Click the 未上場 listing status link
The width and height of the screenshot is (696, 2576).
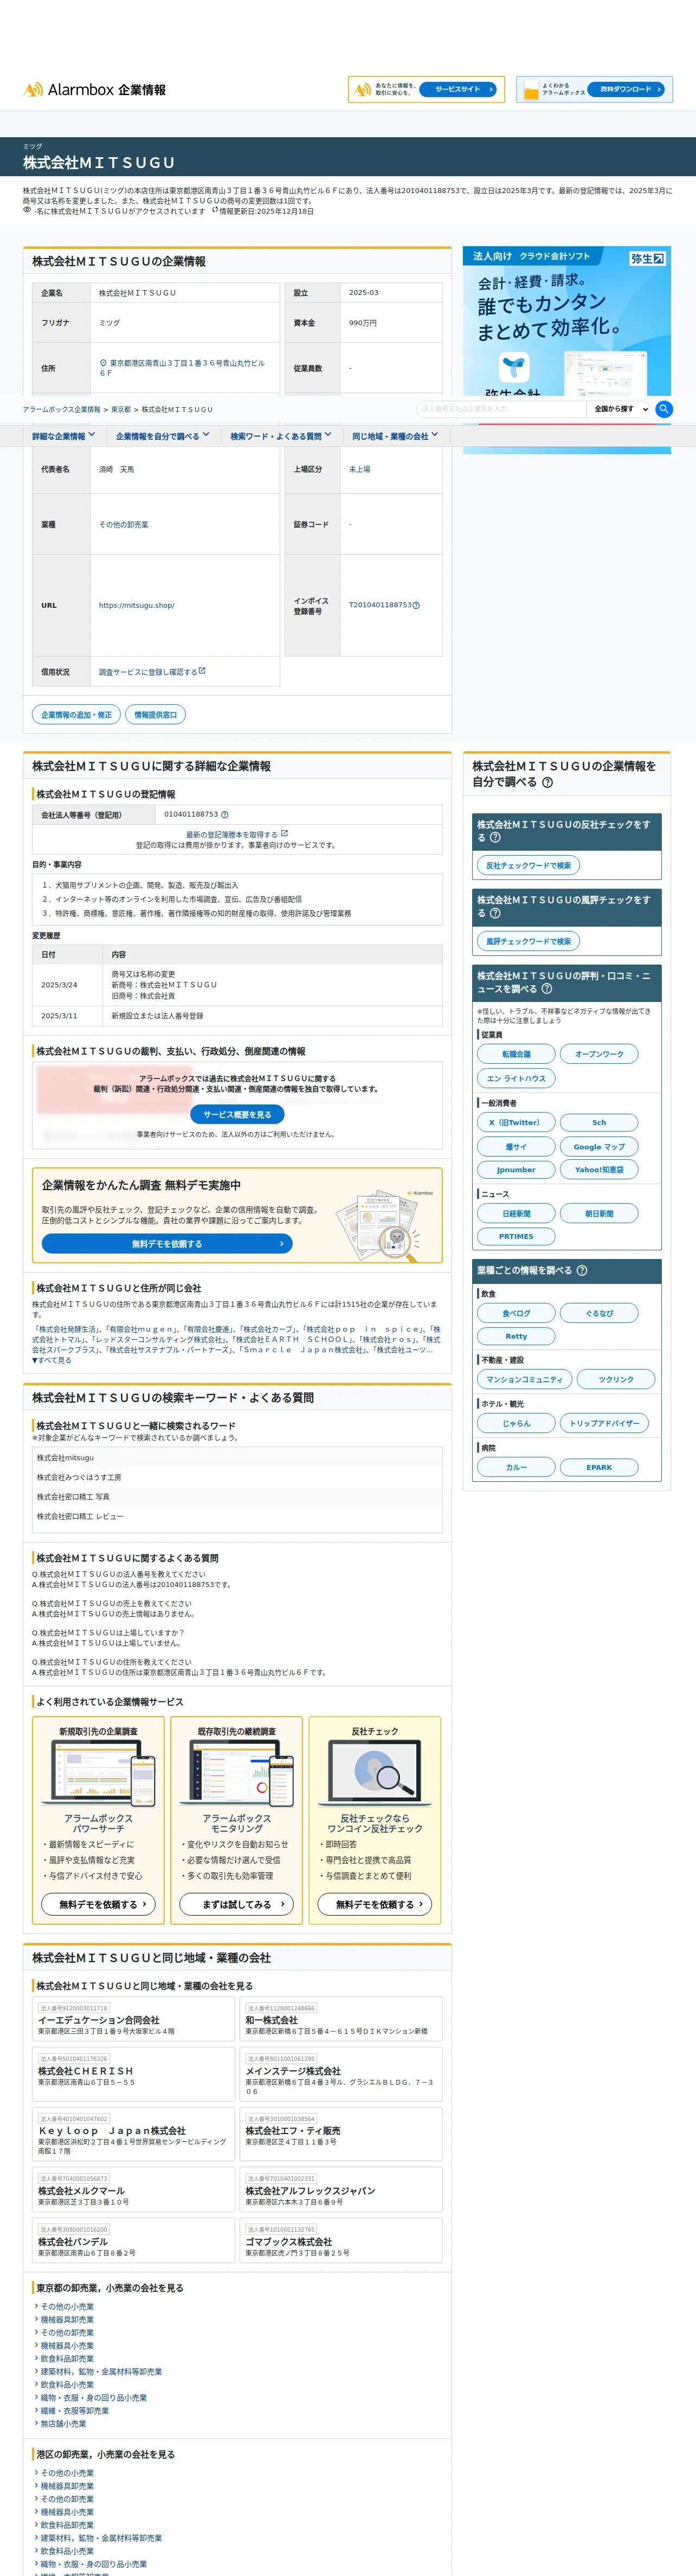click(360, 469)
